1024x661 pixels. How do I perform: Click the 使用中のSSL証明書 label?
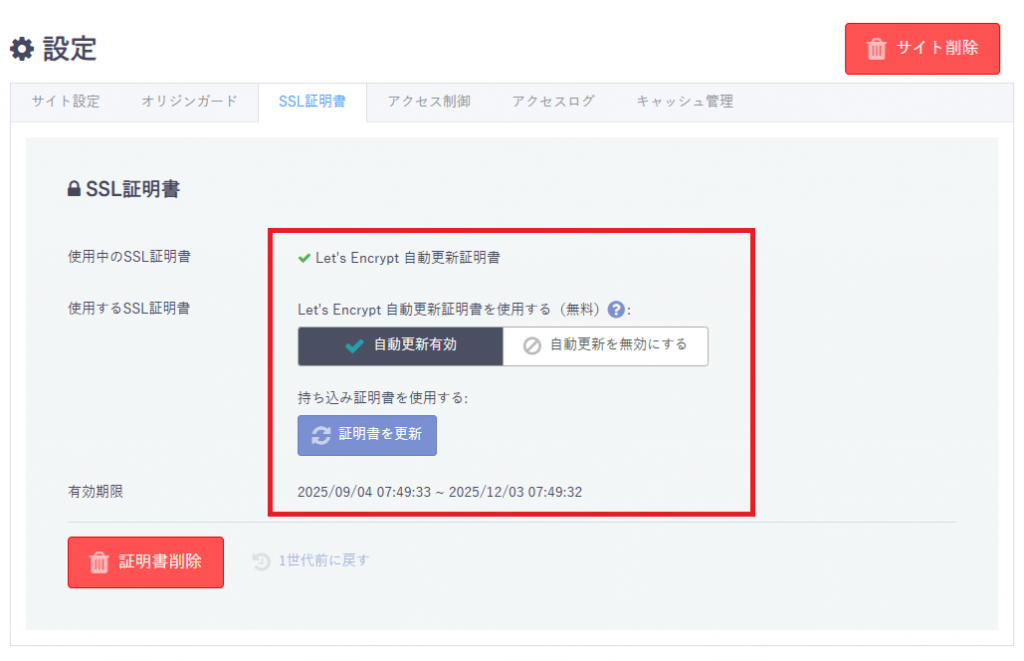[x=129, y=257]
